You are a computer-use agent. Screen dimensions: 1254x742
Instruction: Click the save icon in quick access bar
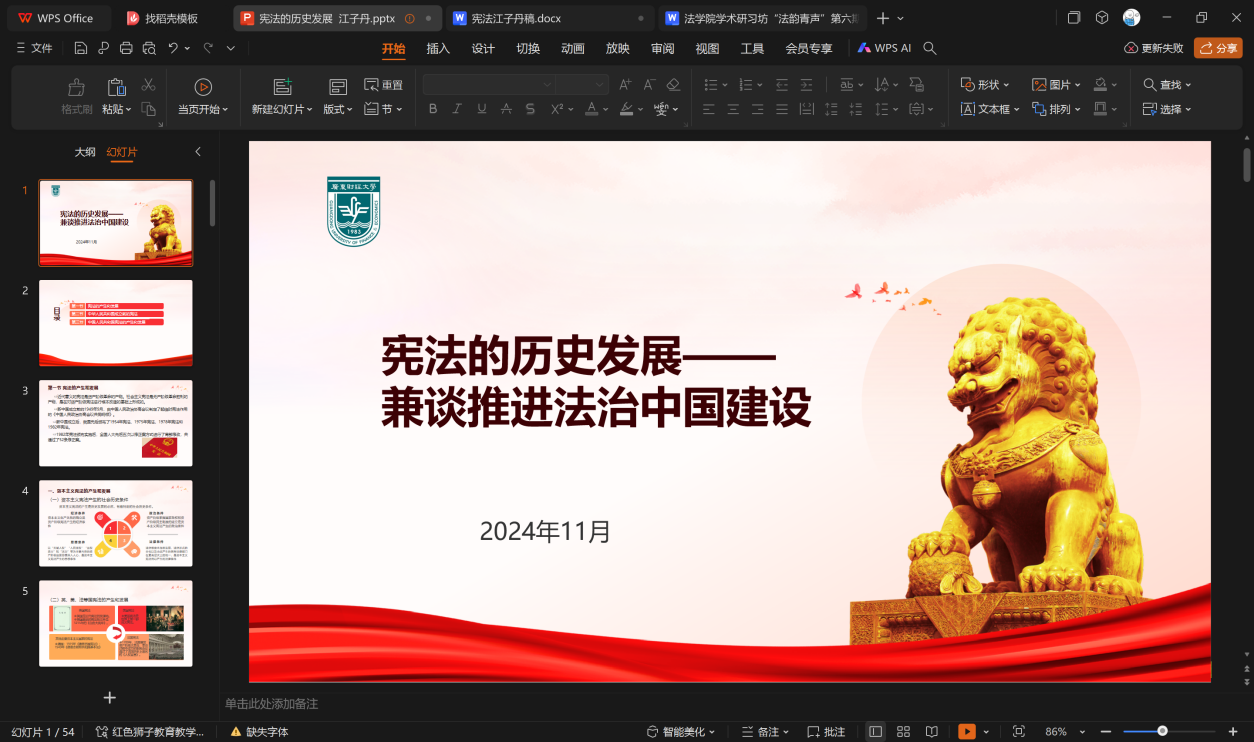(x=81, y=48)
